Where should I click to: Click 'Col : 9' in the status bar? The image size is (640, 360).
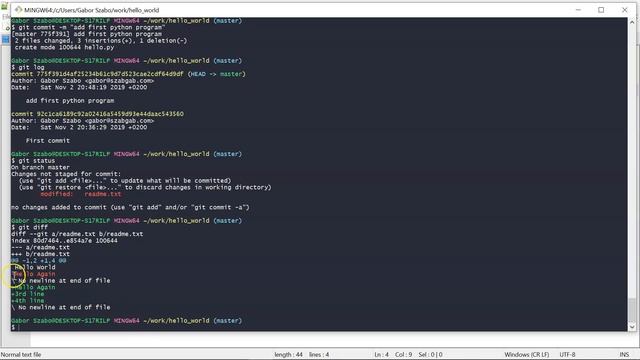(403, 355)
